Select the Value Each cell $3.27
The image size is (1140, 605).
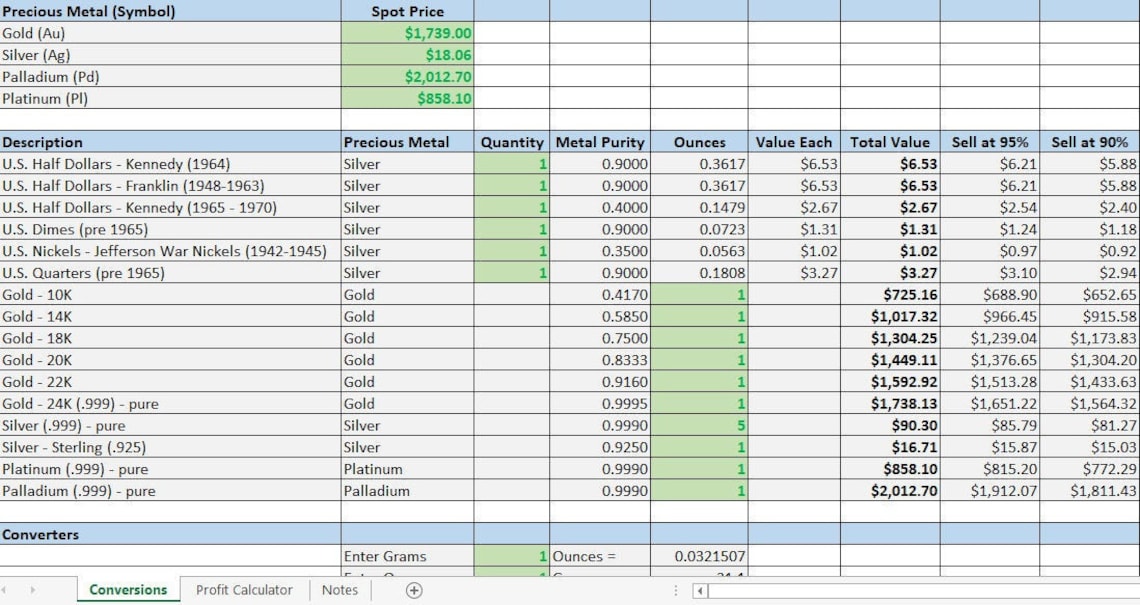(x=794, y=273)
